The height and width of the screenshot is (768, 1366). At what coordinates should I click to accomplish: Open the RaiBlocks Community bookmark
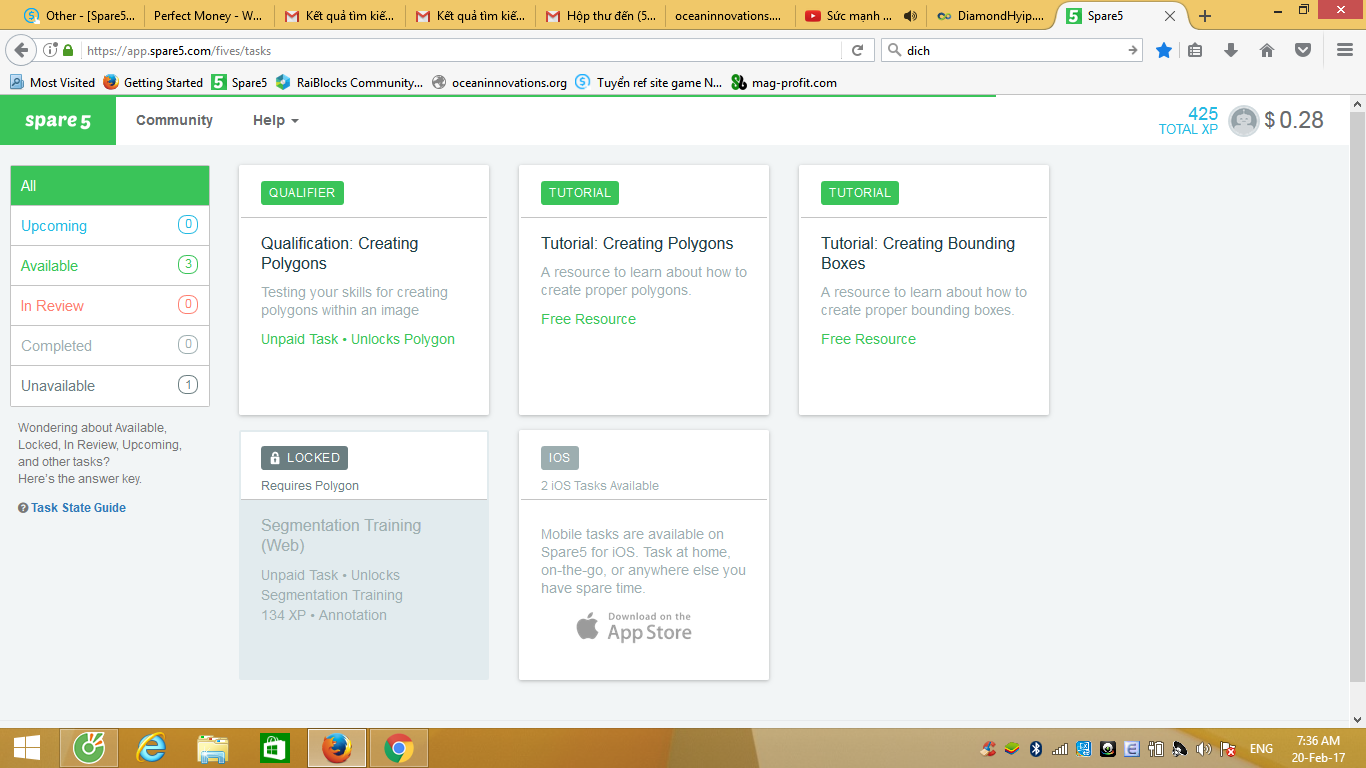349,83
